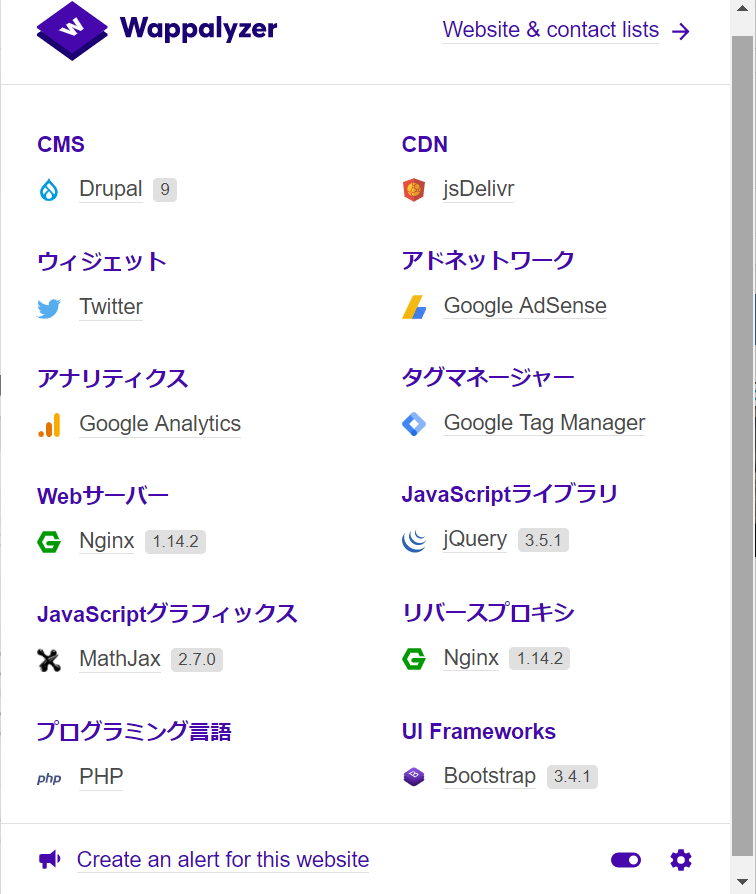This screenshot has height=894, width=756.
Task: Click the Drupal droplet icon
Action: coord(49,190)
